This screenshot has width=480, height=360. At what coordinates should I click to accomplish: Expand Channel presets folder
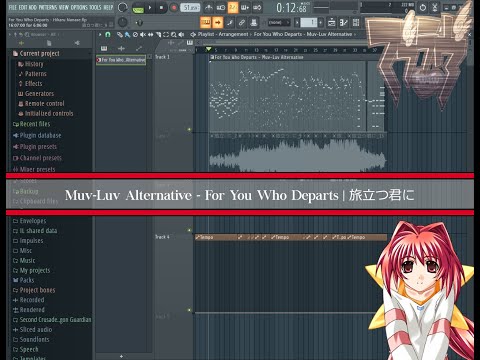pos(37,158)
